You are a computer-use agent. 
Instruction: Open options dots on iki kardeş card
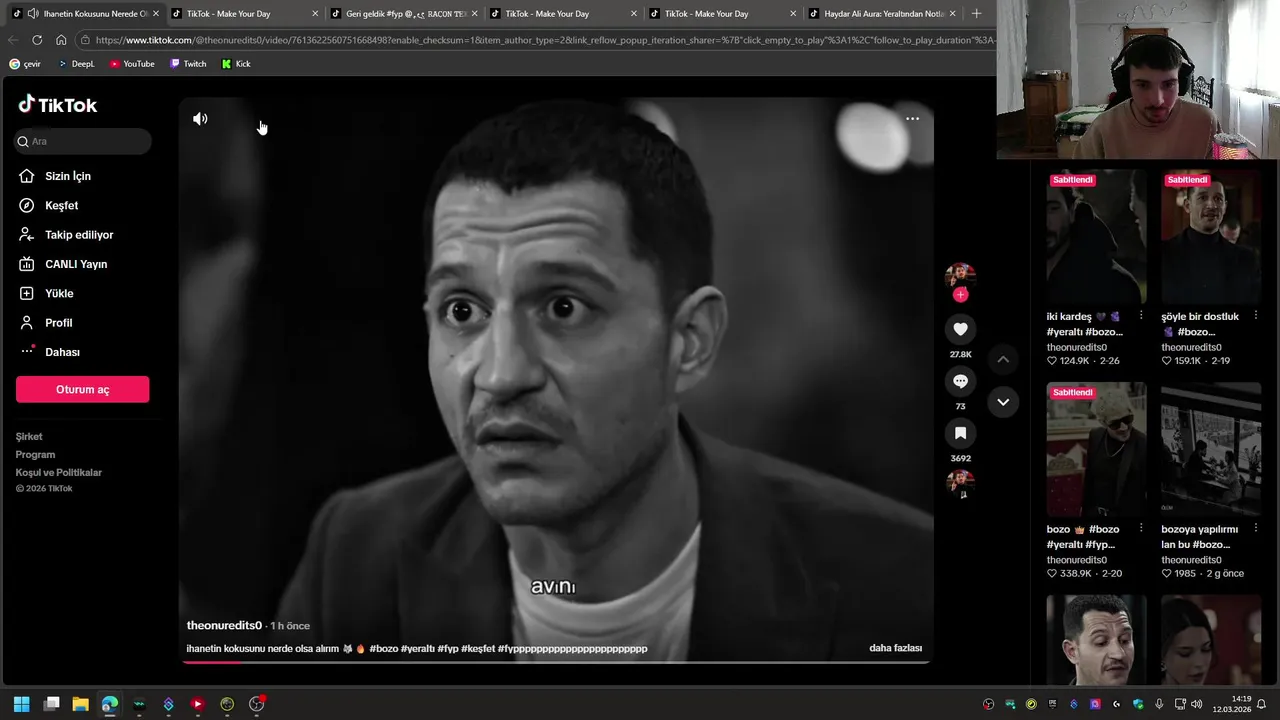point(1141,316)
